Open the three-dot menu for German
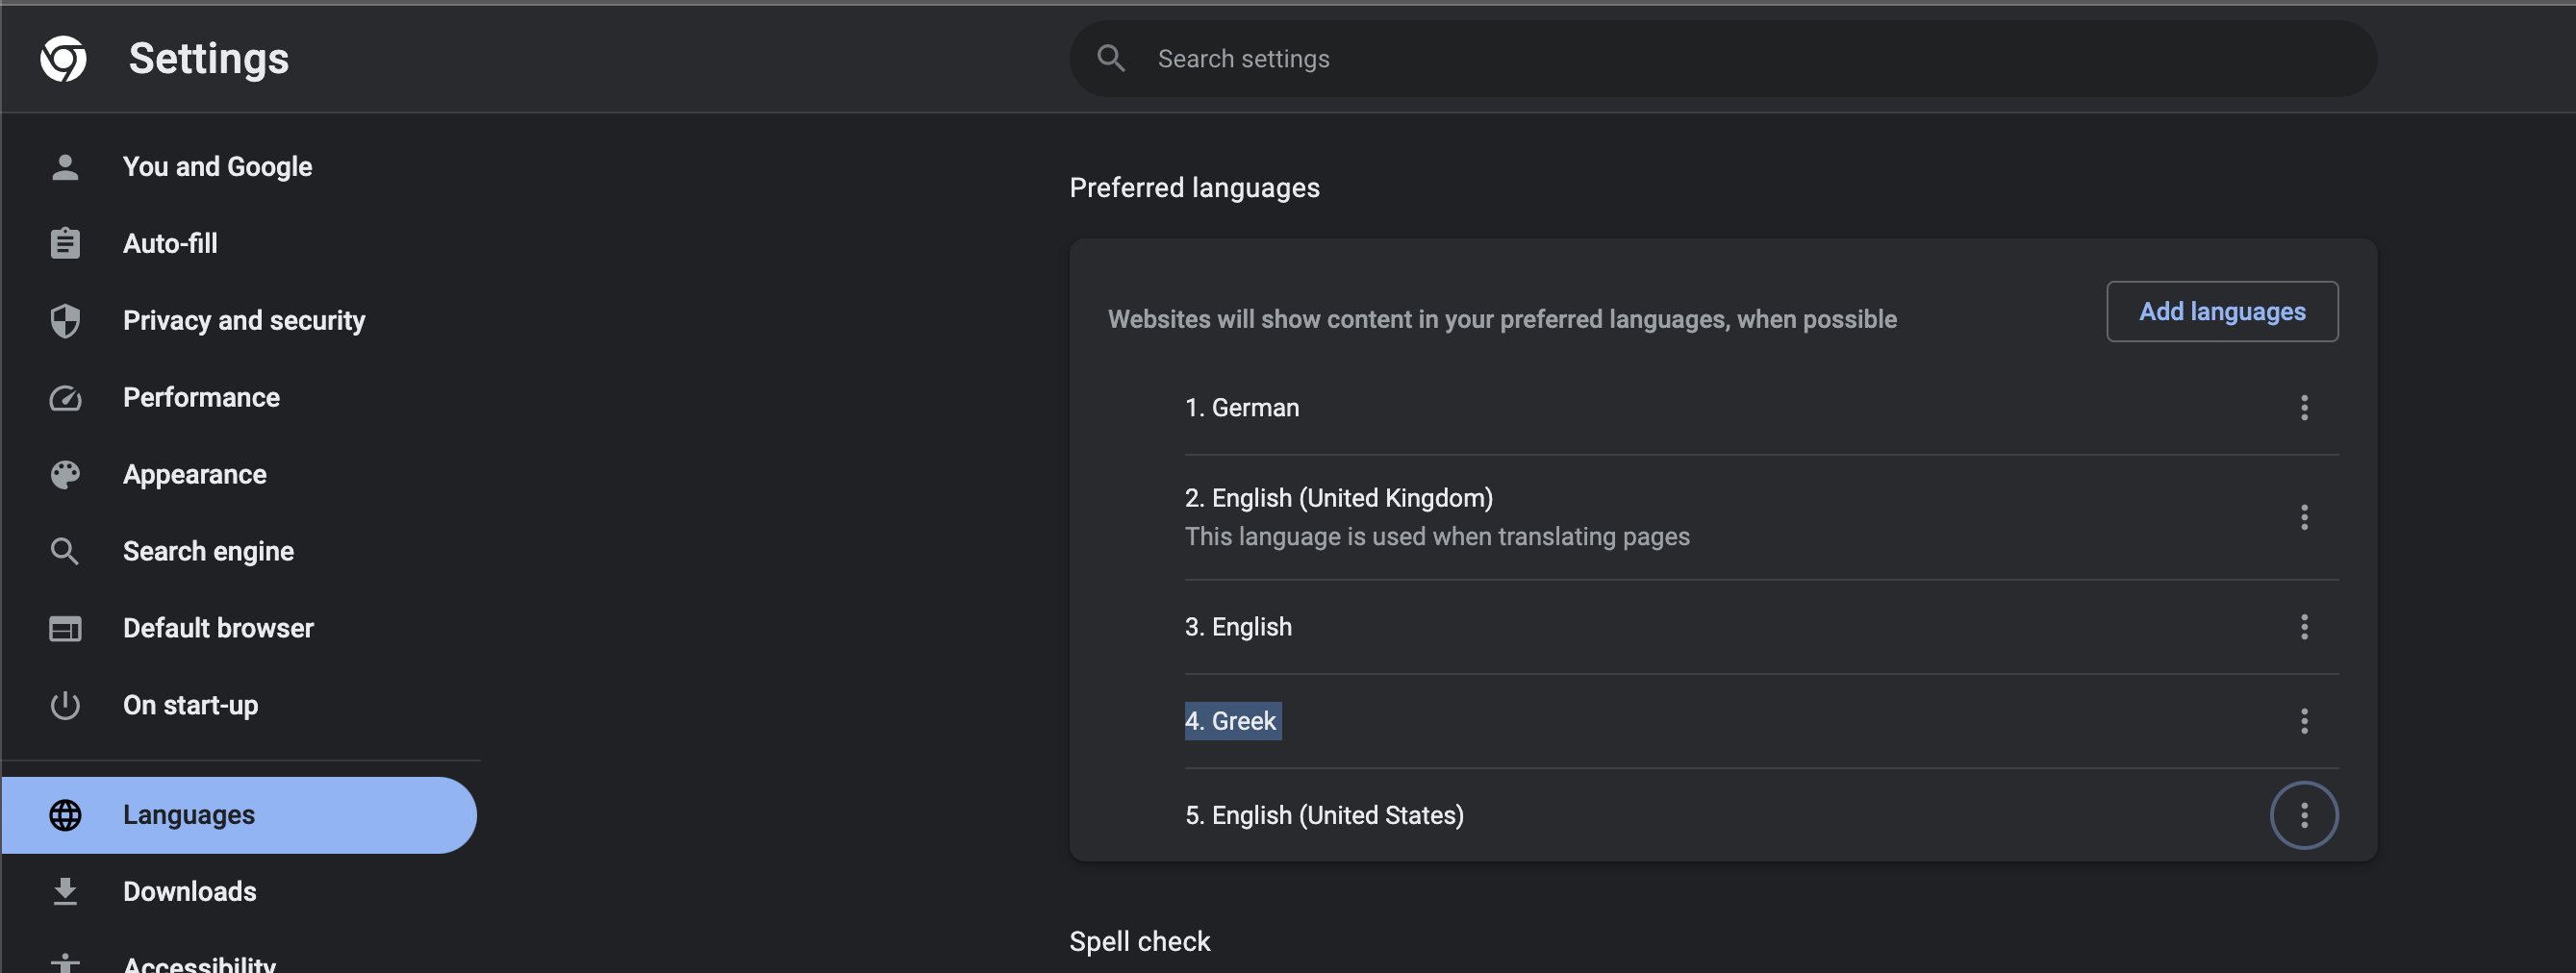Screen dimensions: 2576x973 coord(2305,407)
